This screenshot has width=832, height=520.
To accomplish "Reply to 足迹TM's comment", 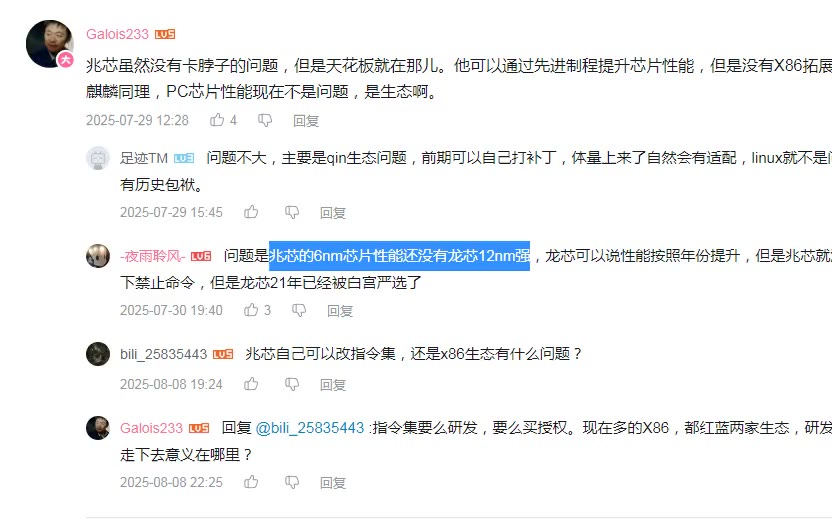I will point(333,213).
